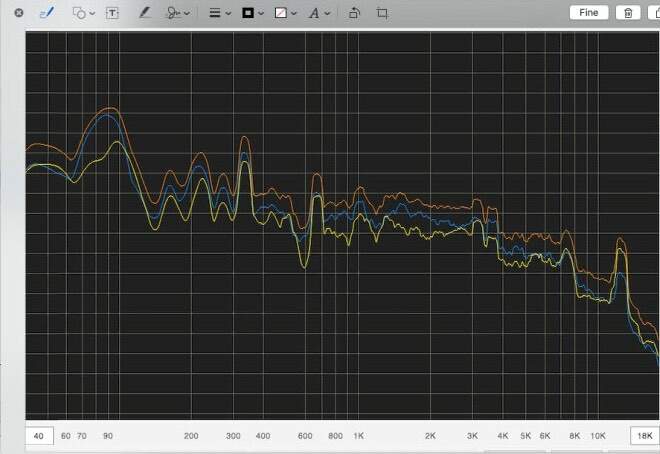Click the 60 axis label

[66, 436]
